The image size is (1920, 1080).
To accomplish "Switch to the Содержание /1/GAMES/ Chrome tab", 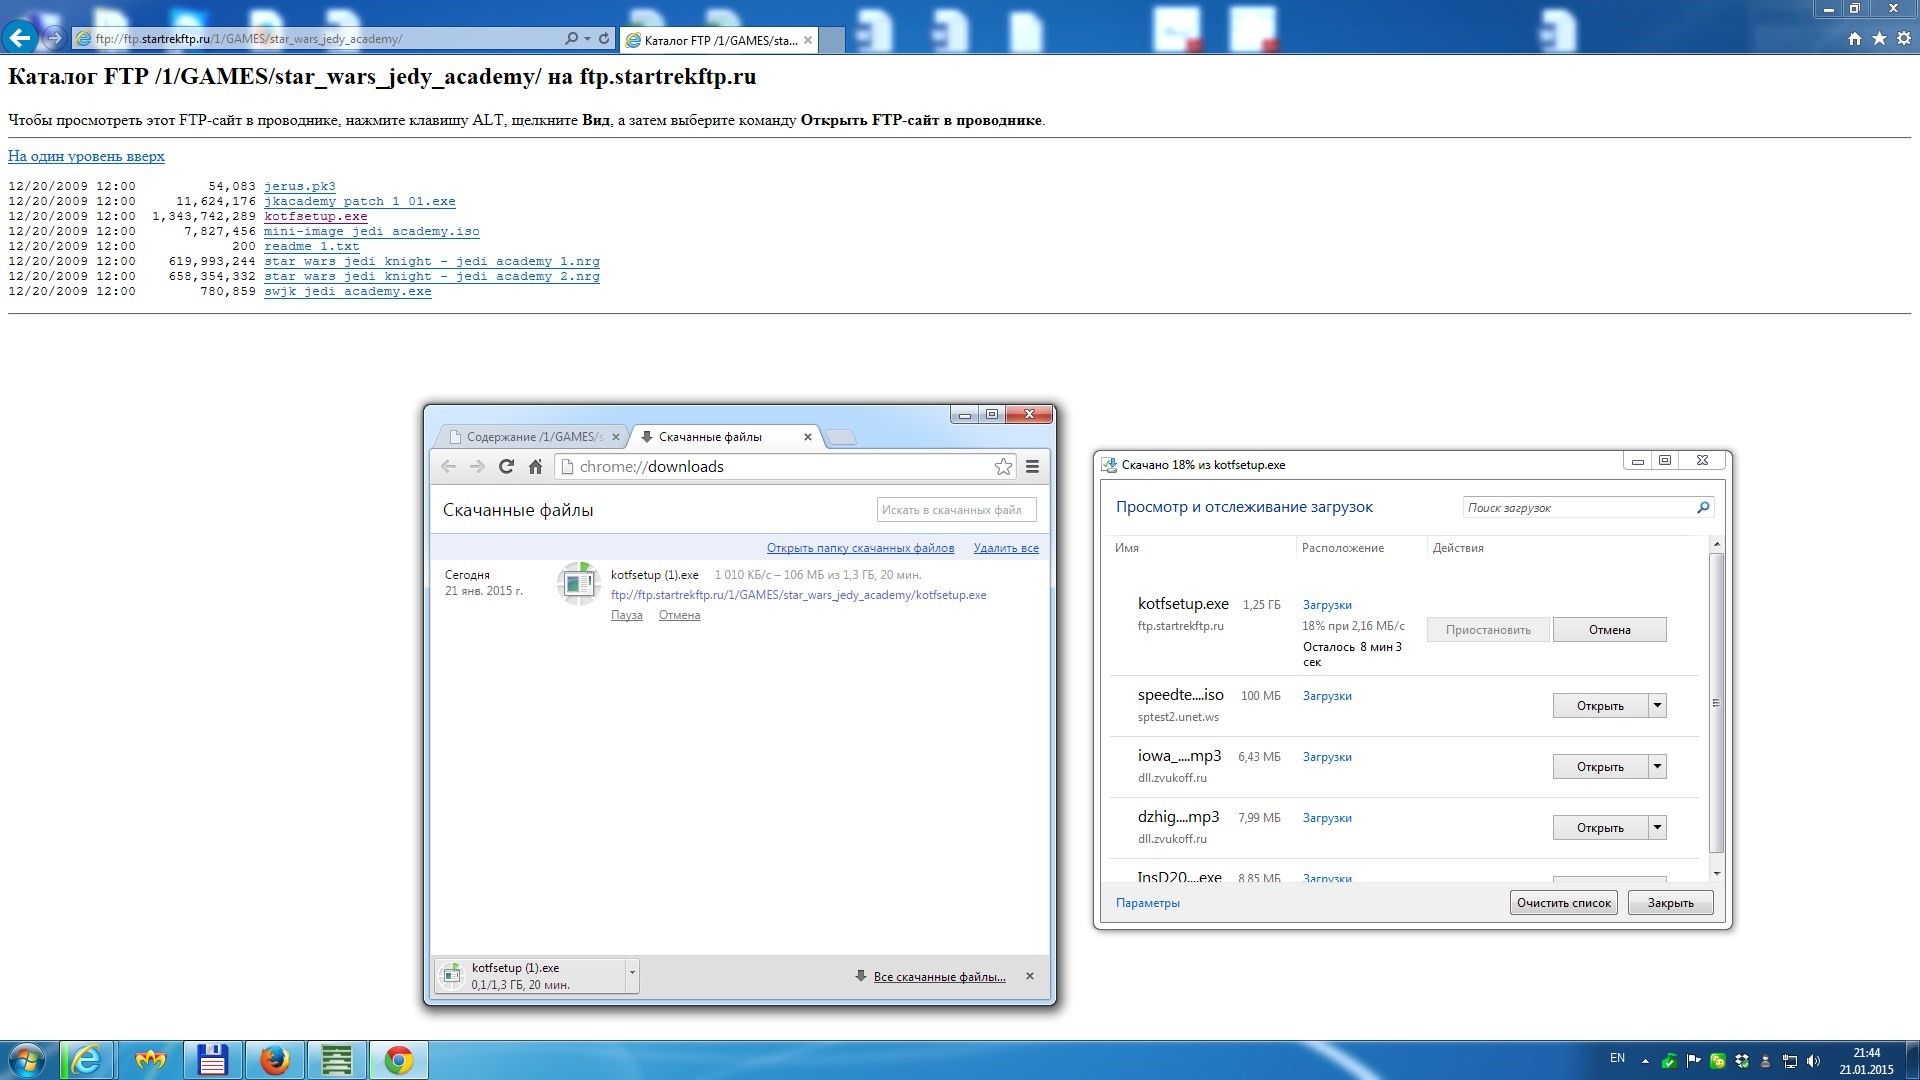I will tap(532, 437).
